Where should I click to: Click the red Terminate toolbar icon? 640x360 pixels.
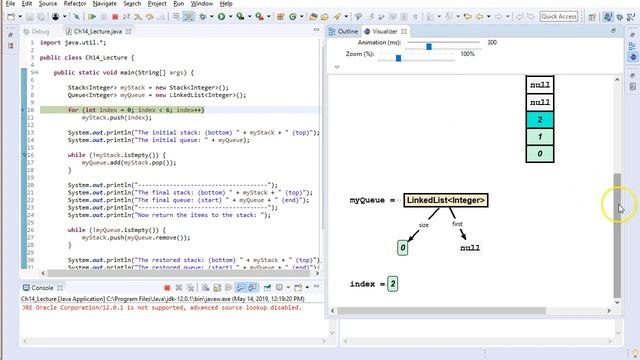115,17
